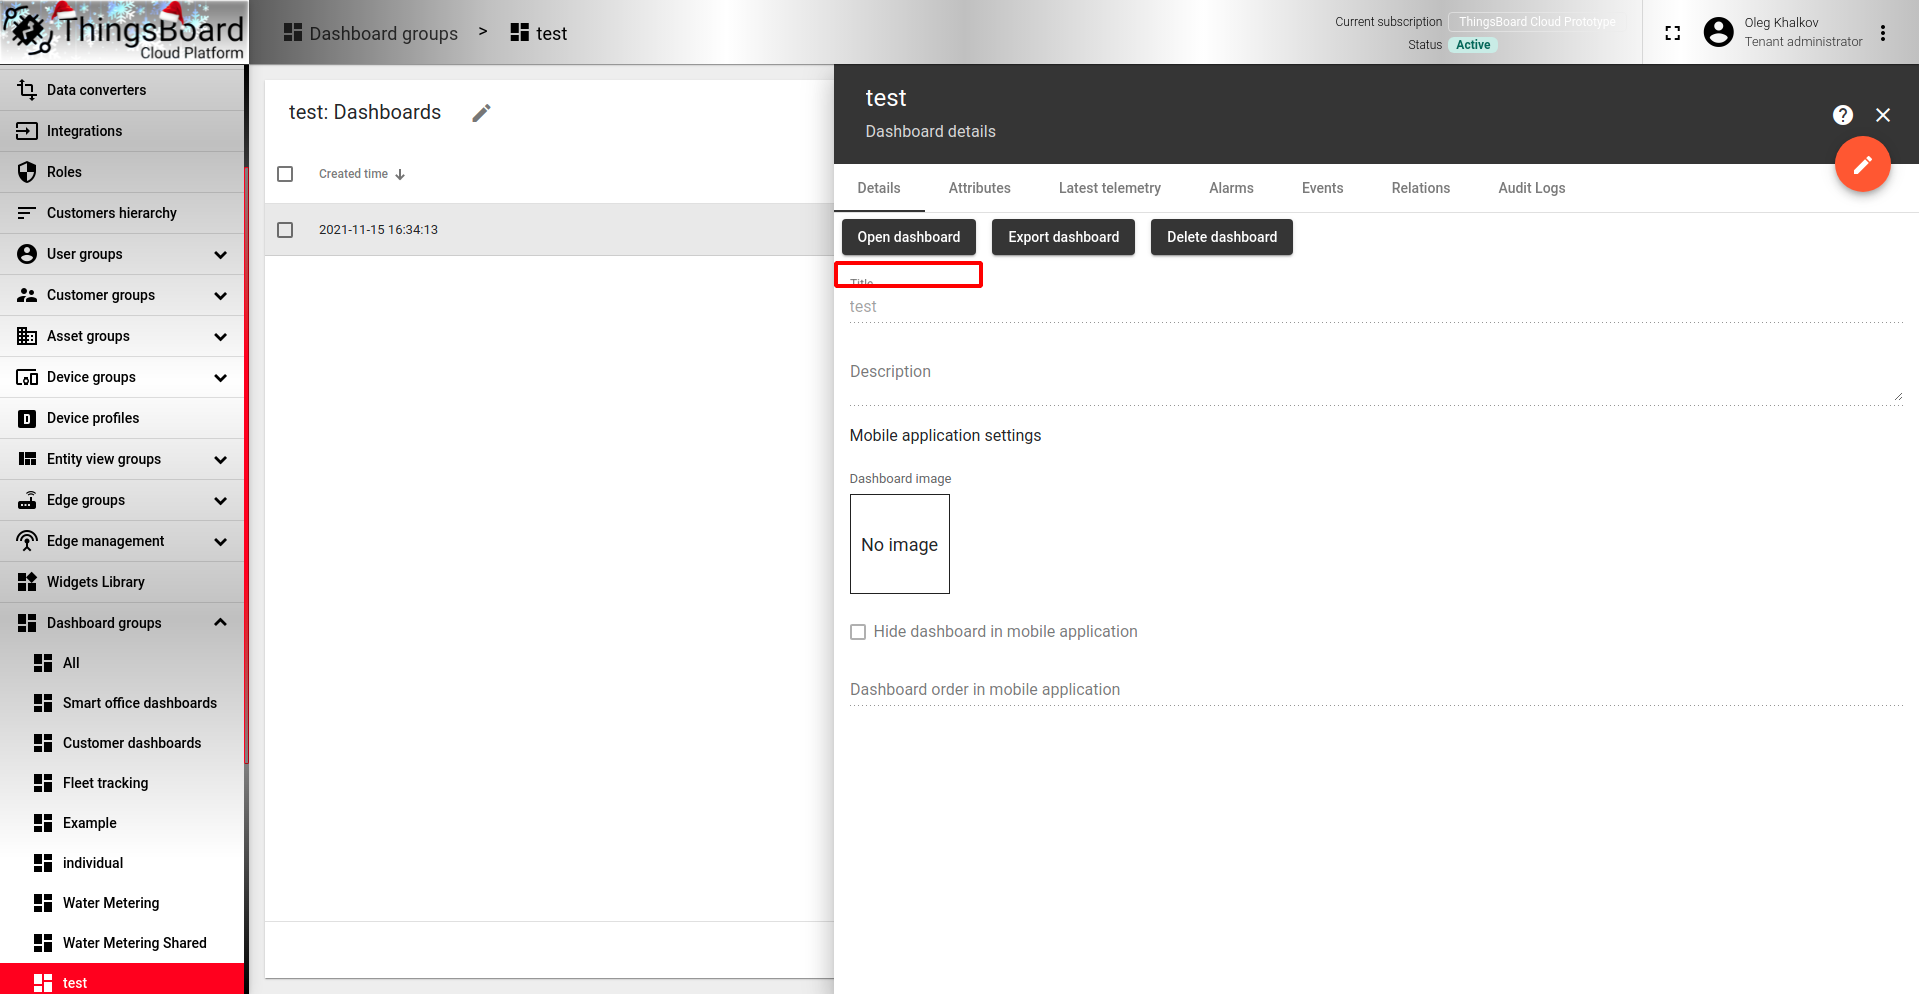Switch to the Attributes tab

click(x=979, y=188)
